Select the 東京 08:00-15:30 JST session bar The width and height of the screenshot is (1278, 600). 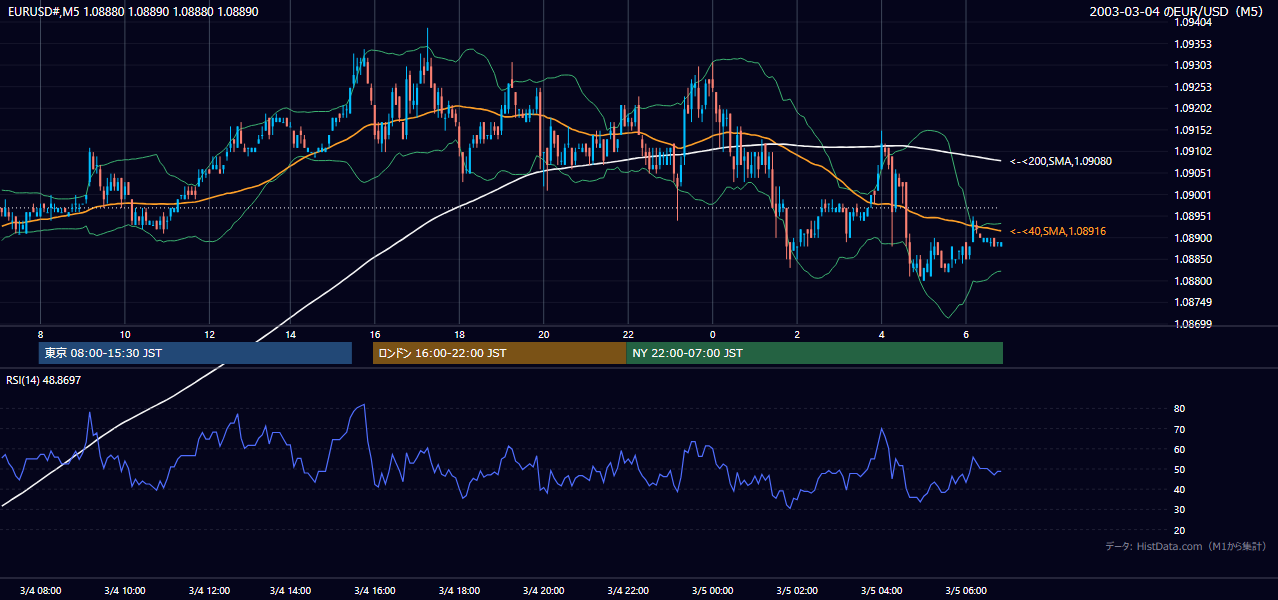click(195, 353)
